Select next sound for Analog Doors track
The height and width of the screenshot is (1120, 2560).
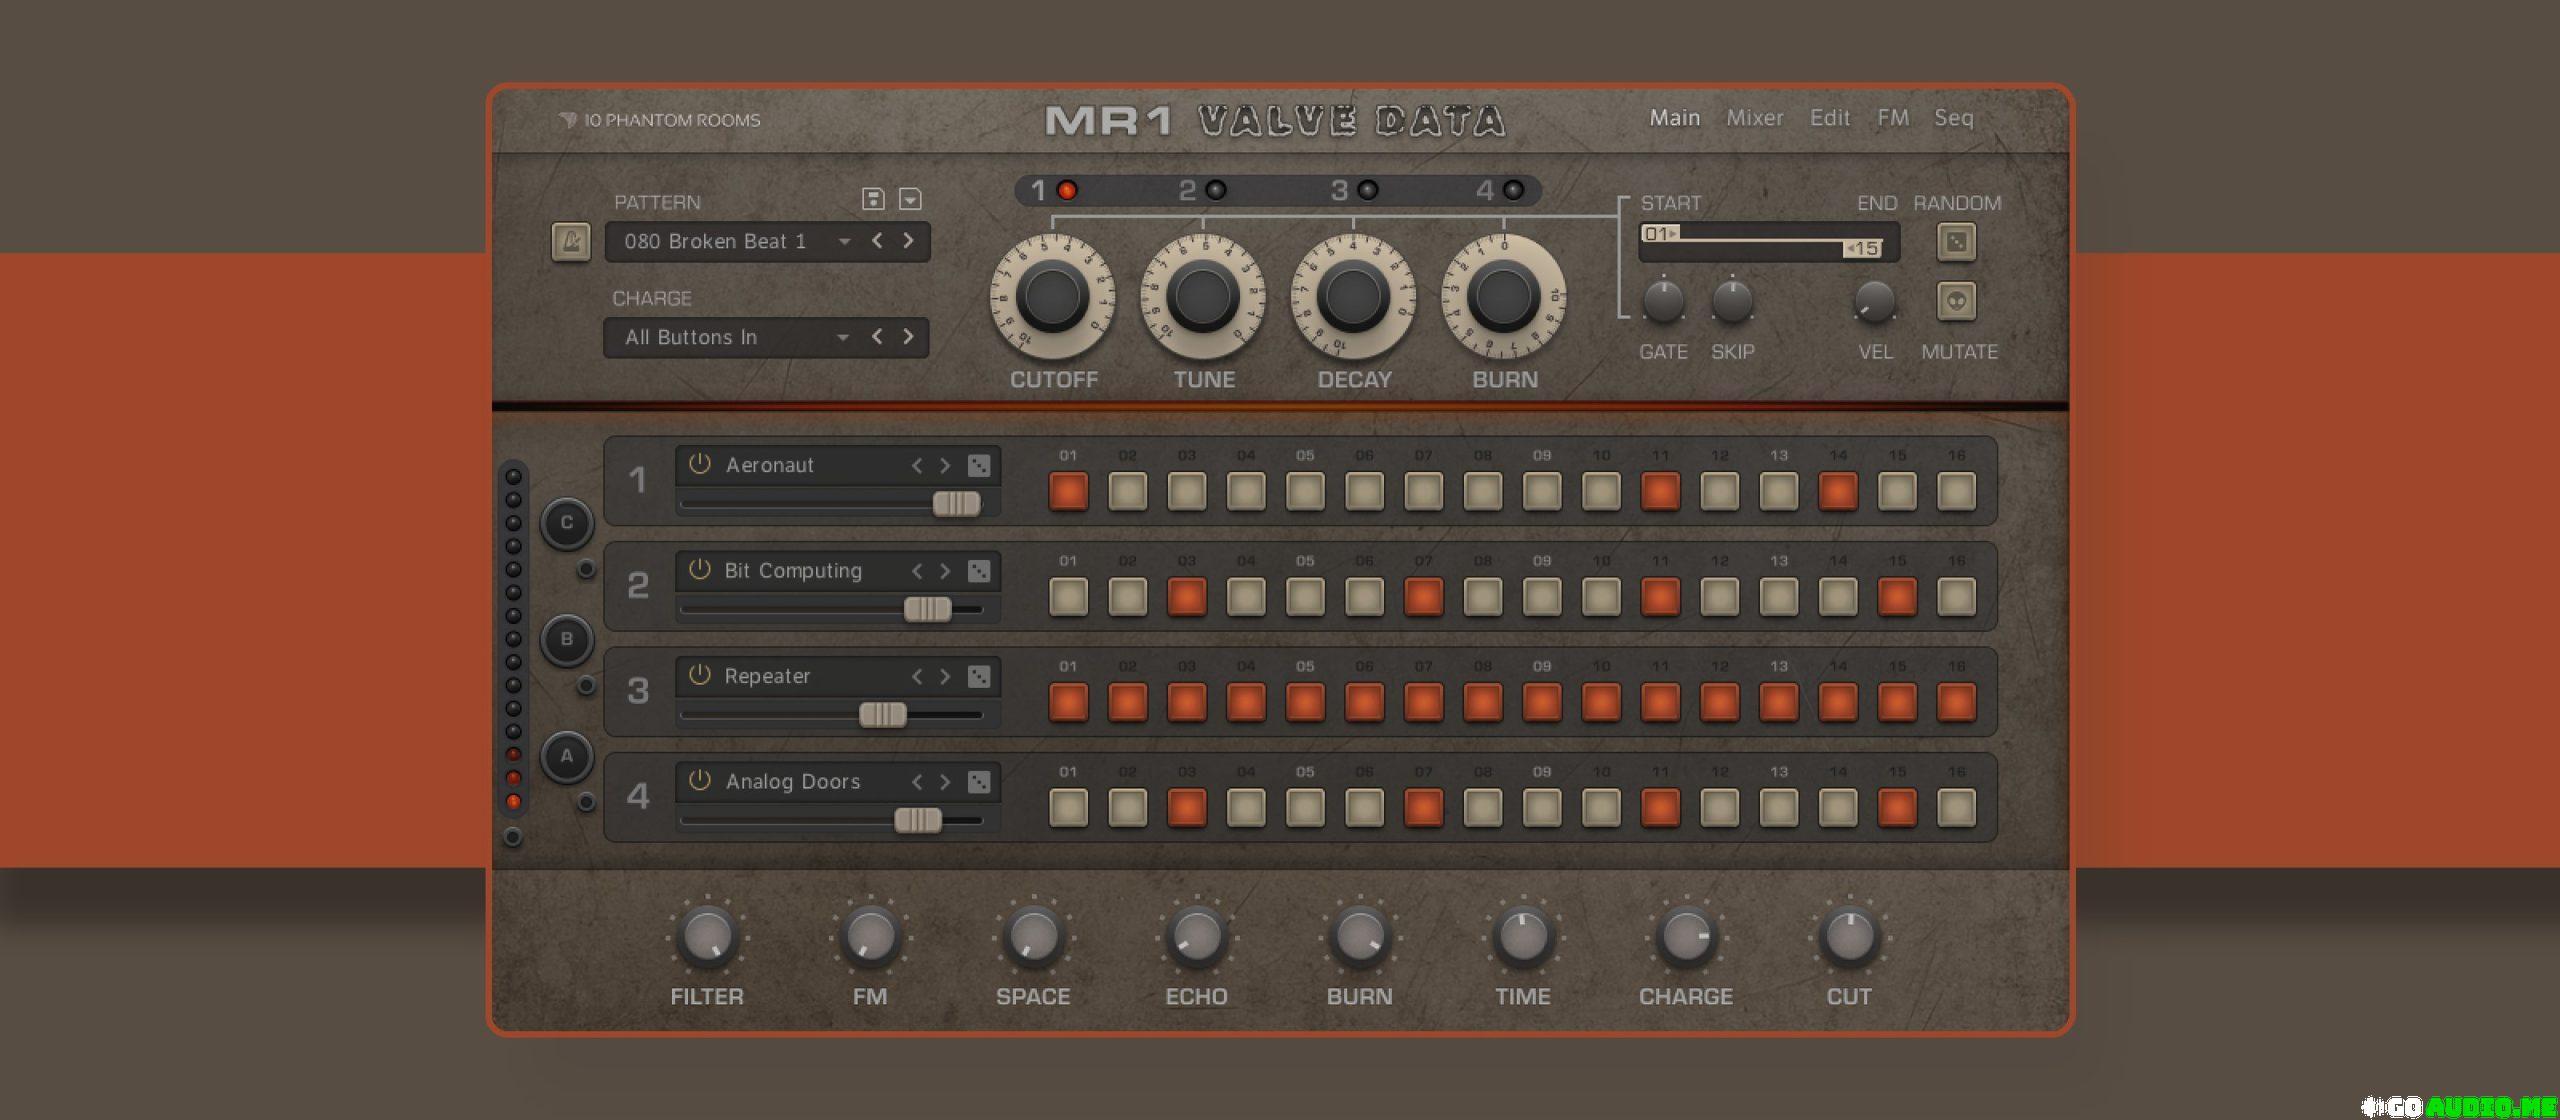pos(945,782)
